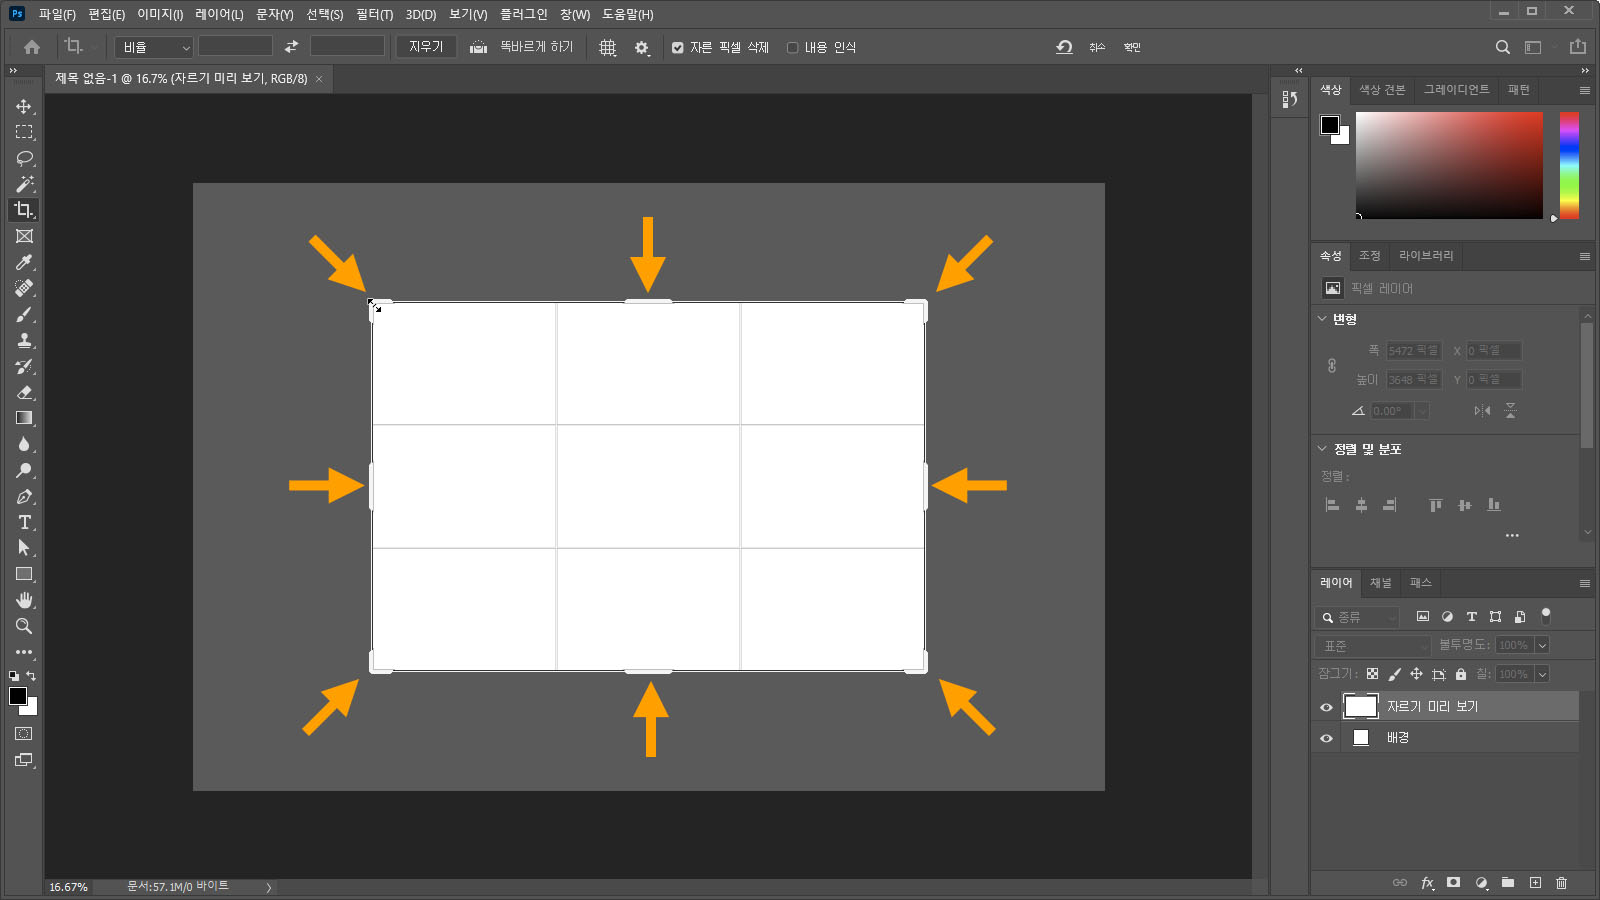Switch to the 조정 tab
Image resolution: width=1600 pixels, height=900 pixels.
[x=1369, y=256]
